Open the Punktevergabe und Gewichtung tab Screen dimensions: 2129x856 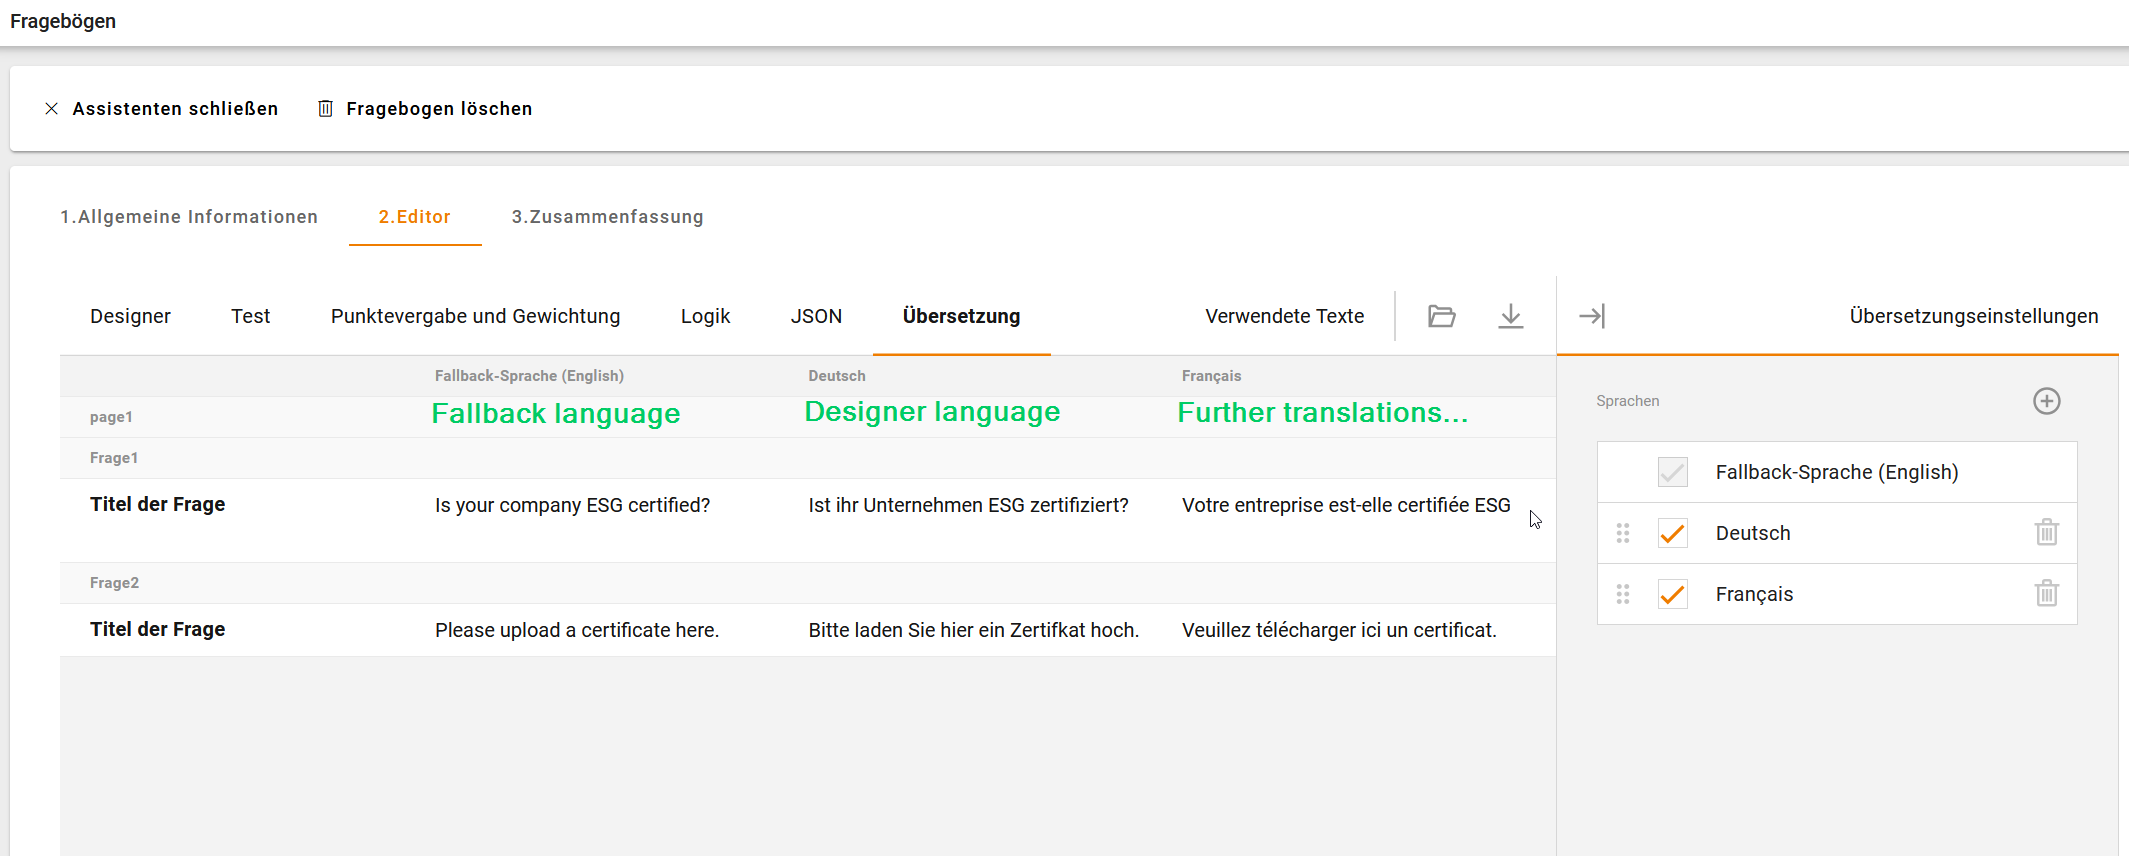[x=475, y=316]
